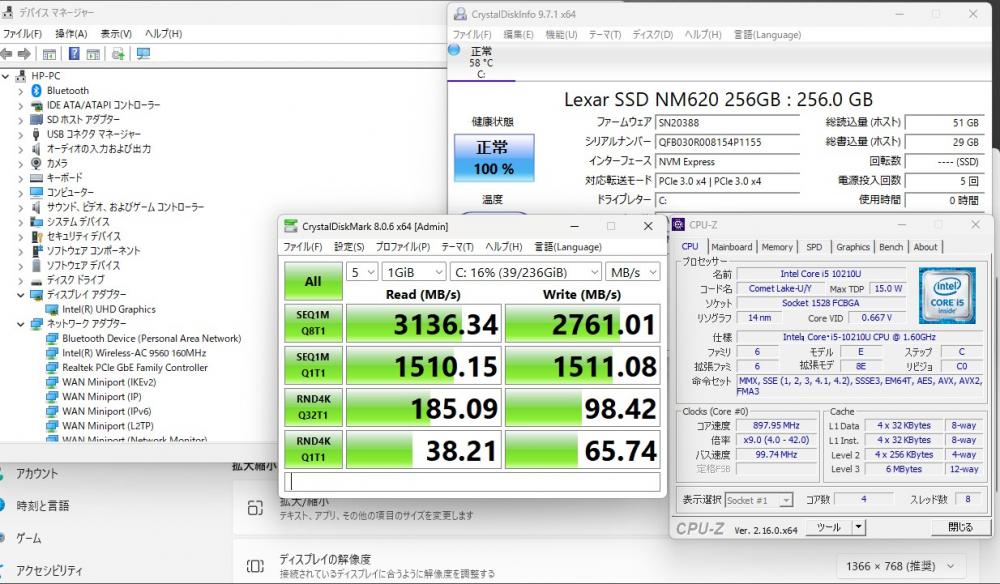Click the CrystalDiskInfo title bar app icon
The width and height of the screenshot is (1000, 584).
click(x=460, y=14)
